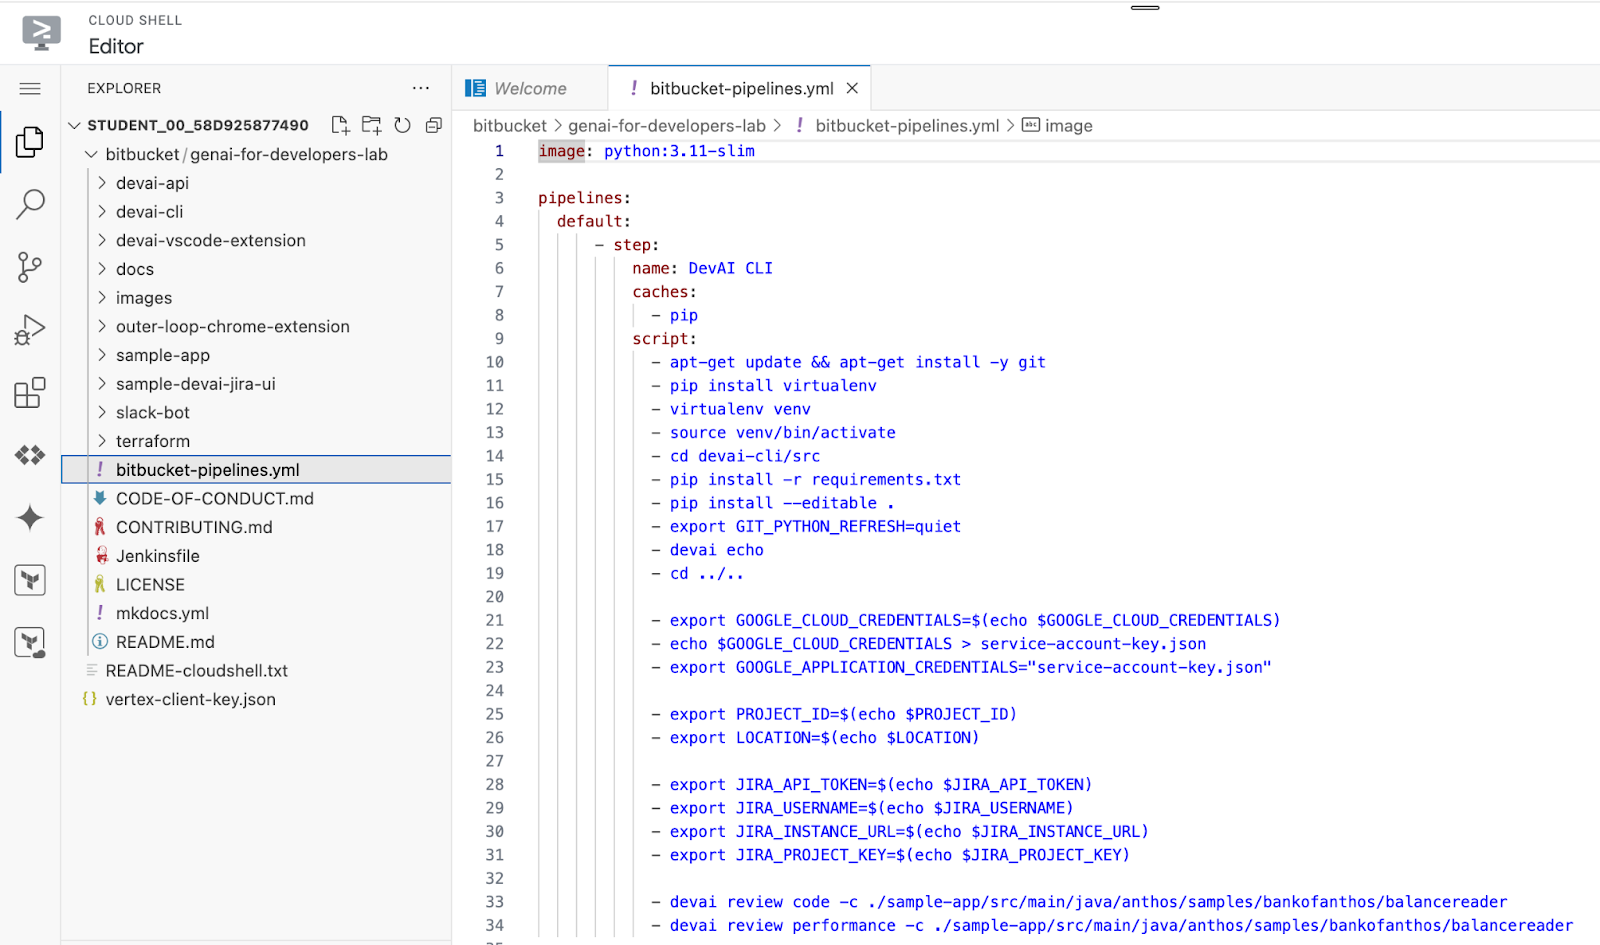
Task: Open the Source Control view icon
Action: click(30, 267)
